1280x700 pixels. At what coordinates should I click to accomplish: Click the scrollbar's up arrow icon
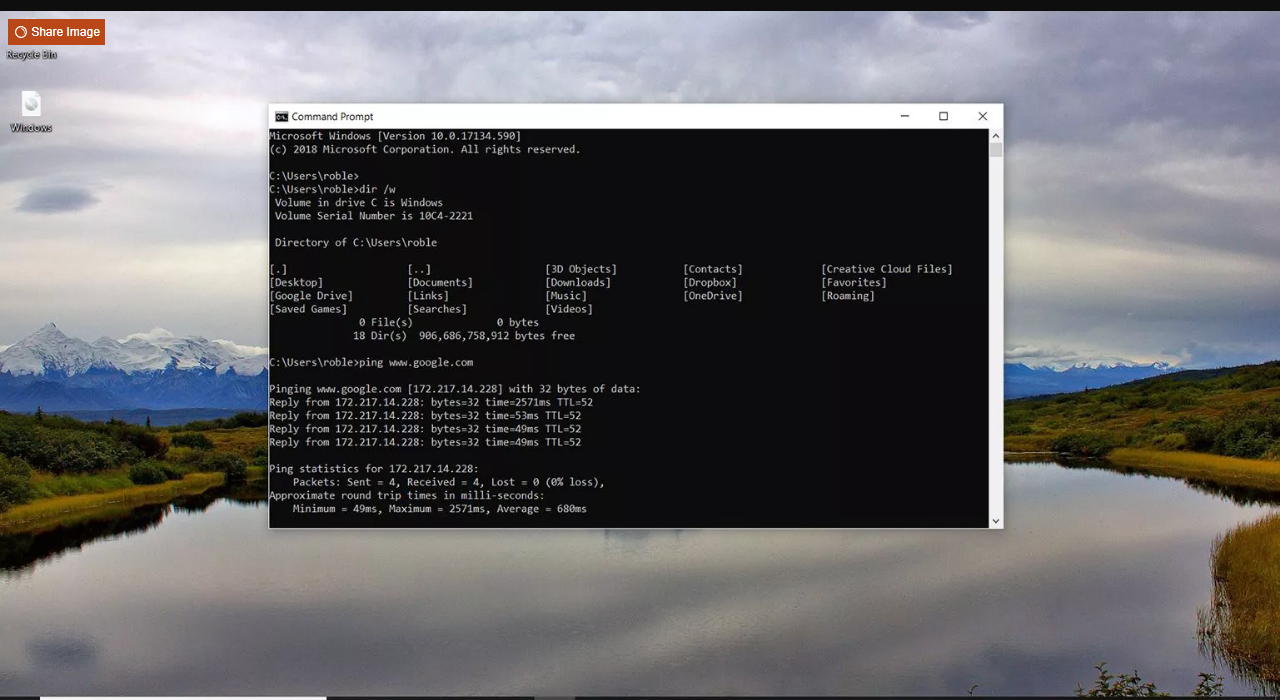(x=995, y=134)
